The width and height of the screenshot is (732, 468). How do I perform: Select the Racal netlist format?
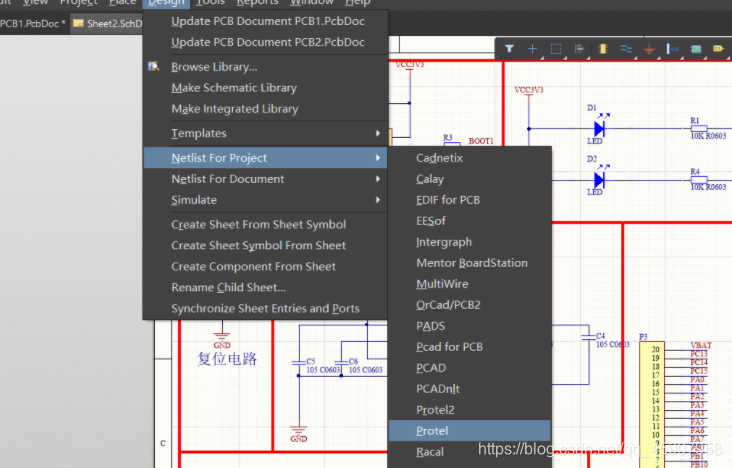(470, 452)
